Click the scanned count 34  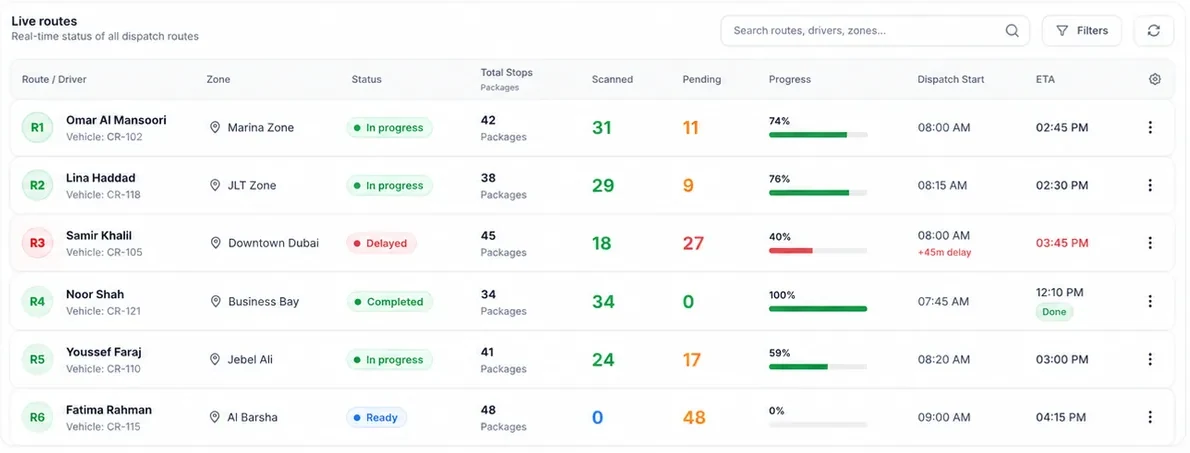(603, 301)
